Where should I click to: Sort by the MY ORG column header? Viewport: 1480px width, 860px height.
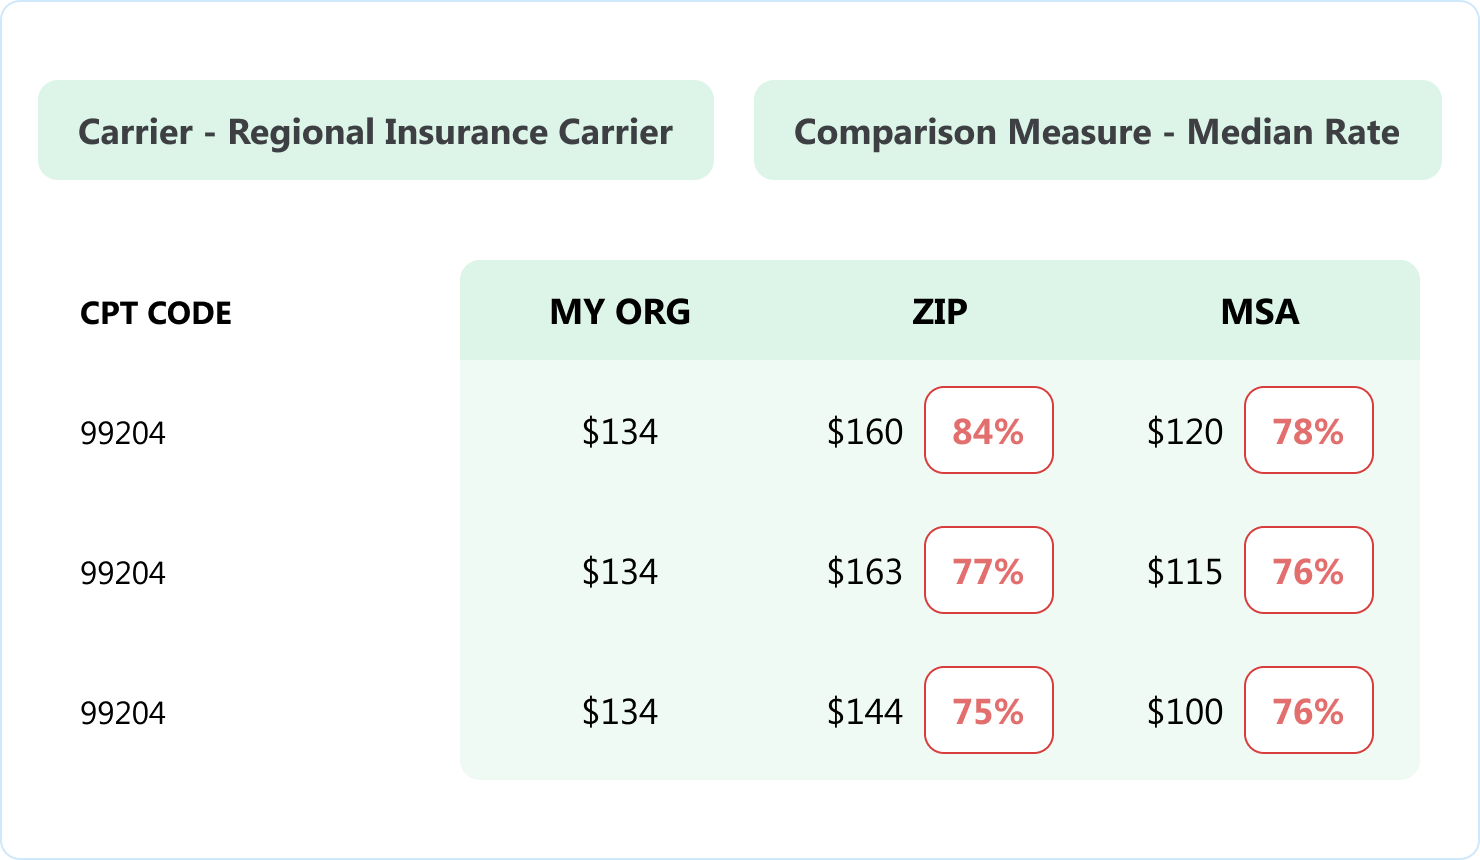(620, 312)
